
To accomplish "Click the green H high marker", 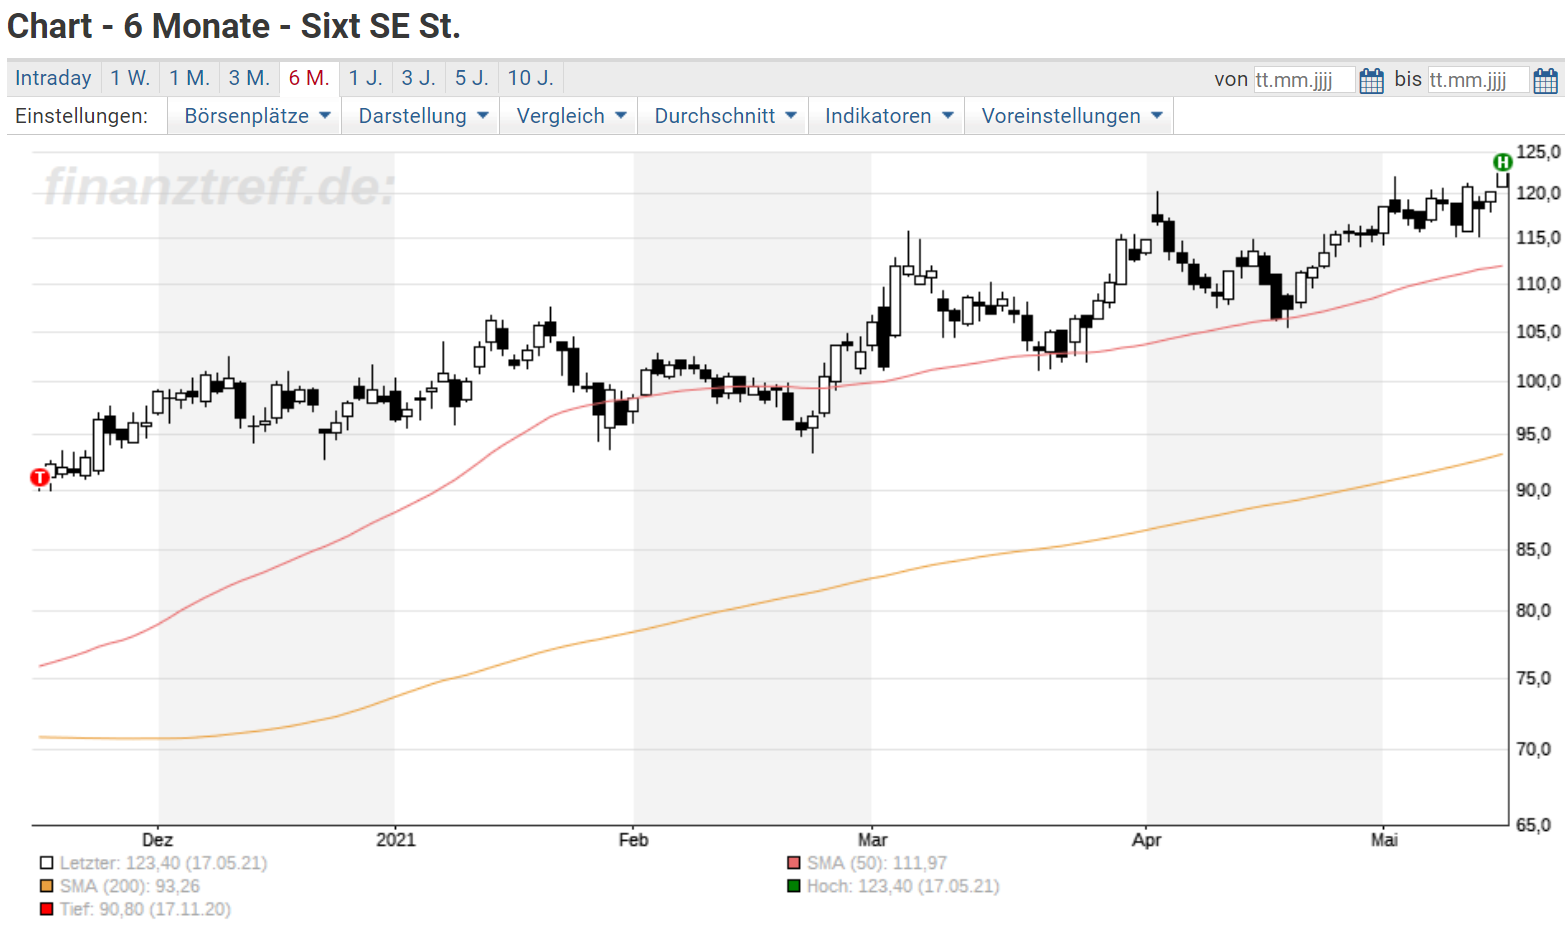I will tap(1502, 162).
